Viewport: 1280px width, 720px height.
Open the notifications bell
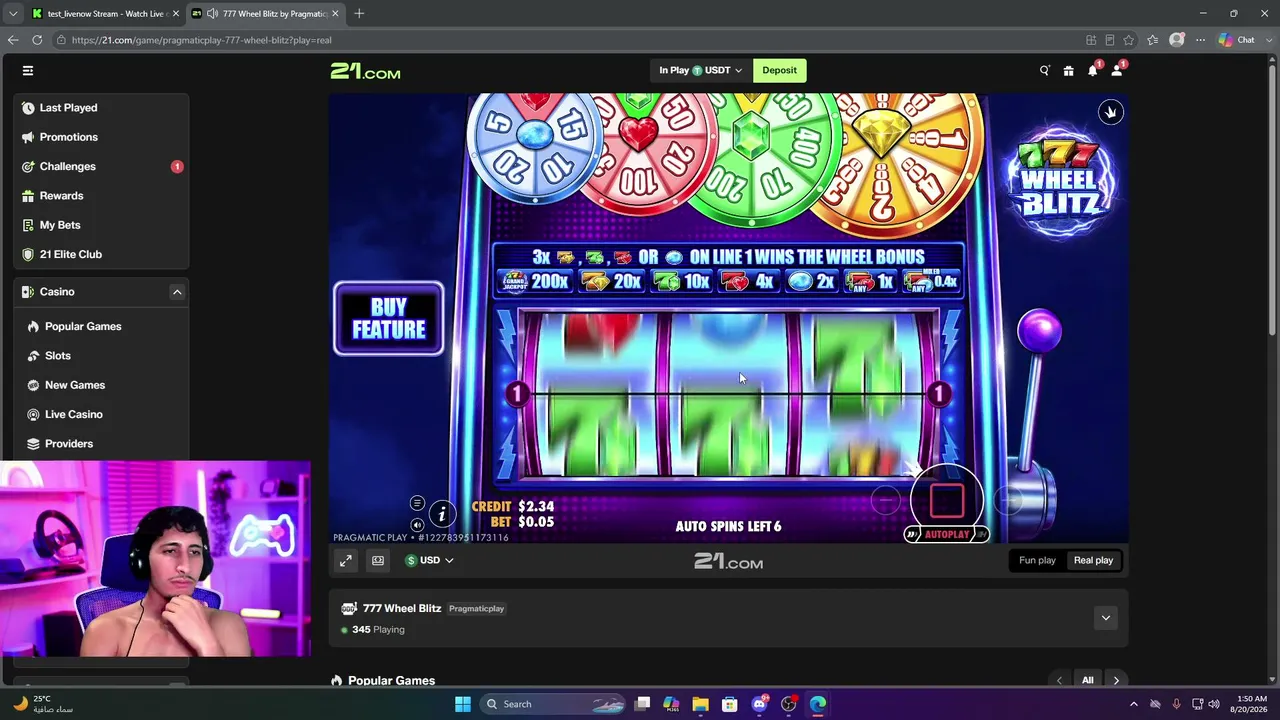[1093, 70]
